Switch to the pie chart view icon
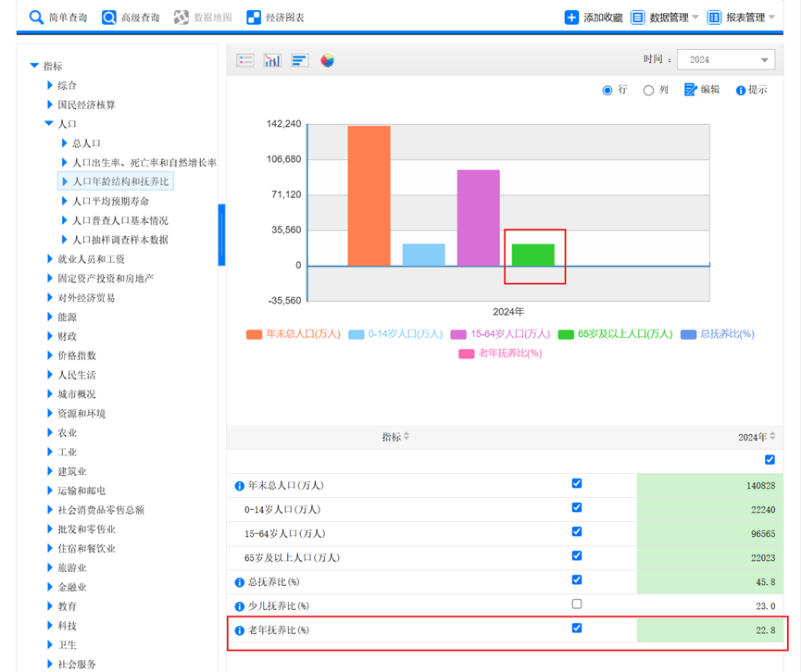 click(x=327, y=61)
